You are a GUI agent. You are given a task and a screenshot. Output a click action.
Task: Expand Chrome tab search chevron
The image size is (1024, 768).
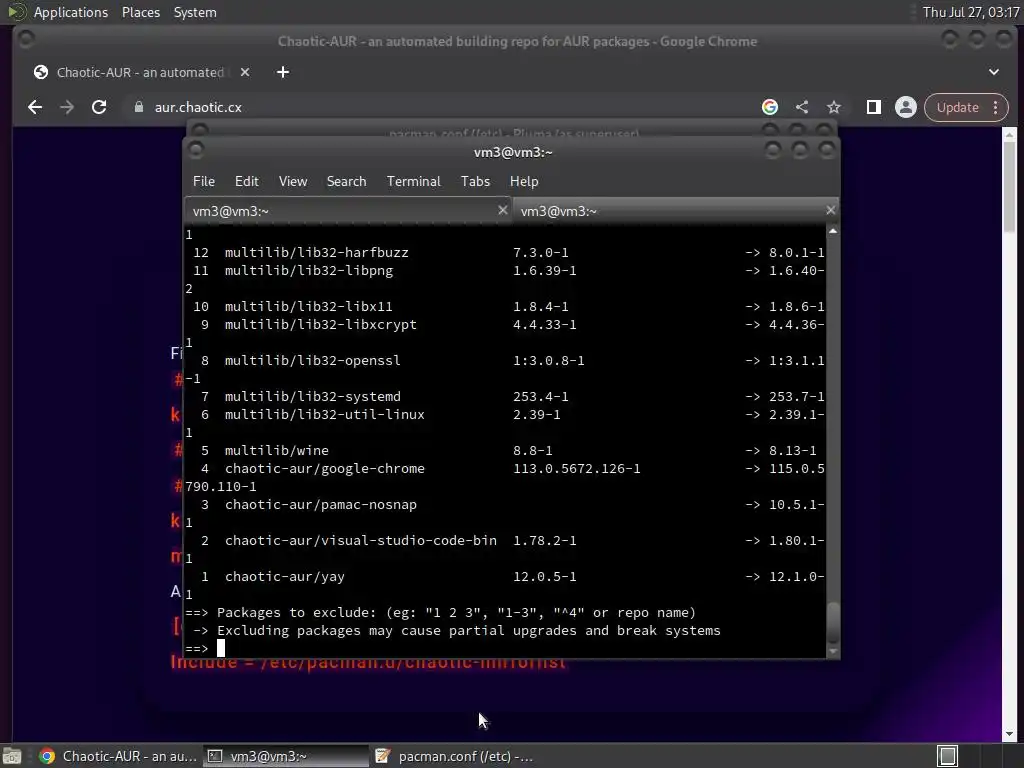pyautogui.click(x=994, y=72)
